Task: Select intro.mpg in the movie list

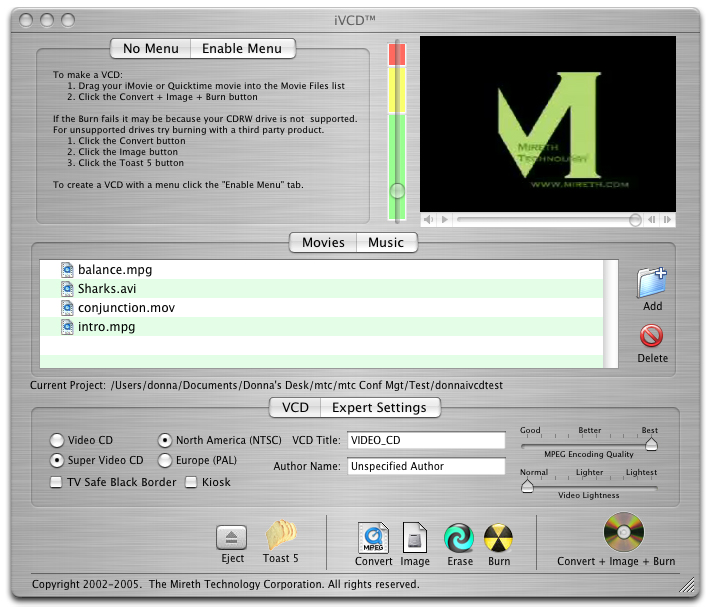Action: 321,327
